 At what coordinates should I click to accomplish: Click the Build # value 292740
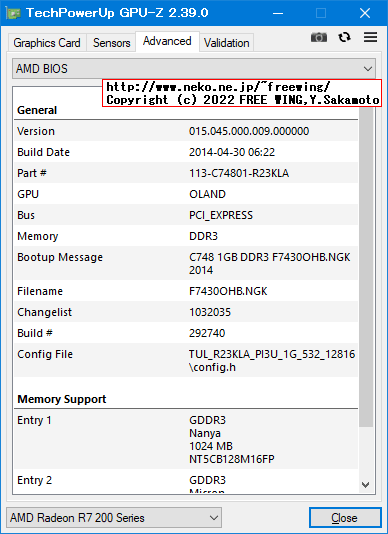click(x=207, y=333)
